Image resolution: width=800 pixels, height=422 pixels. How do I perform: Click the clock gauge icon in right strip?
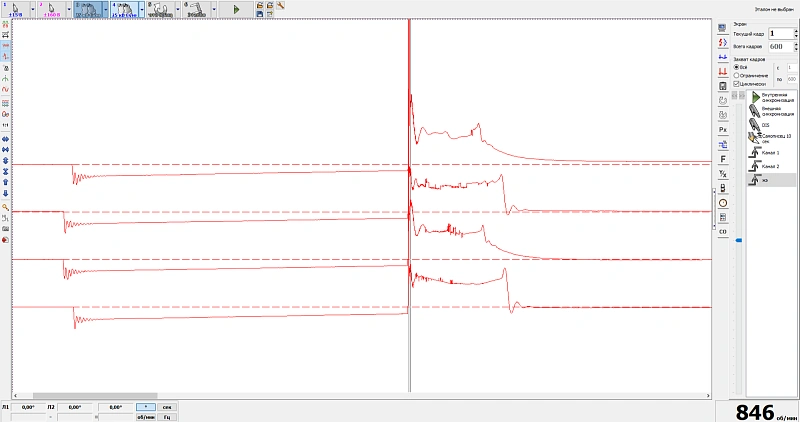[722, 203]
